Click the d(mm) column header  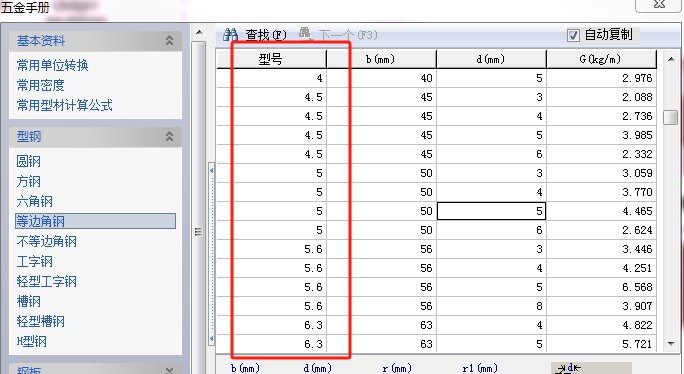point(491,59)
